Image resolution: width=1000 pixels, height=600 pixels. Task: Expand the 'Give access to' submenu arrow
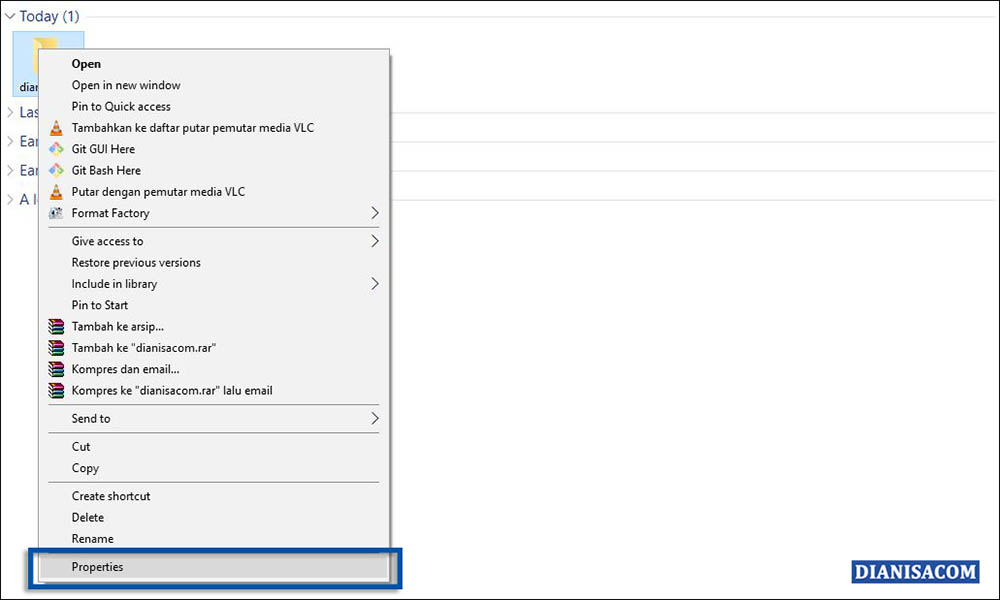pyautogui.click(x=376, y=241)
